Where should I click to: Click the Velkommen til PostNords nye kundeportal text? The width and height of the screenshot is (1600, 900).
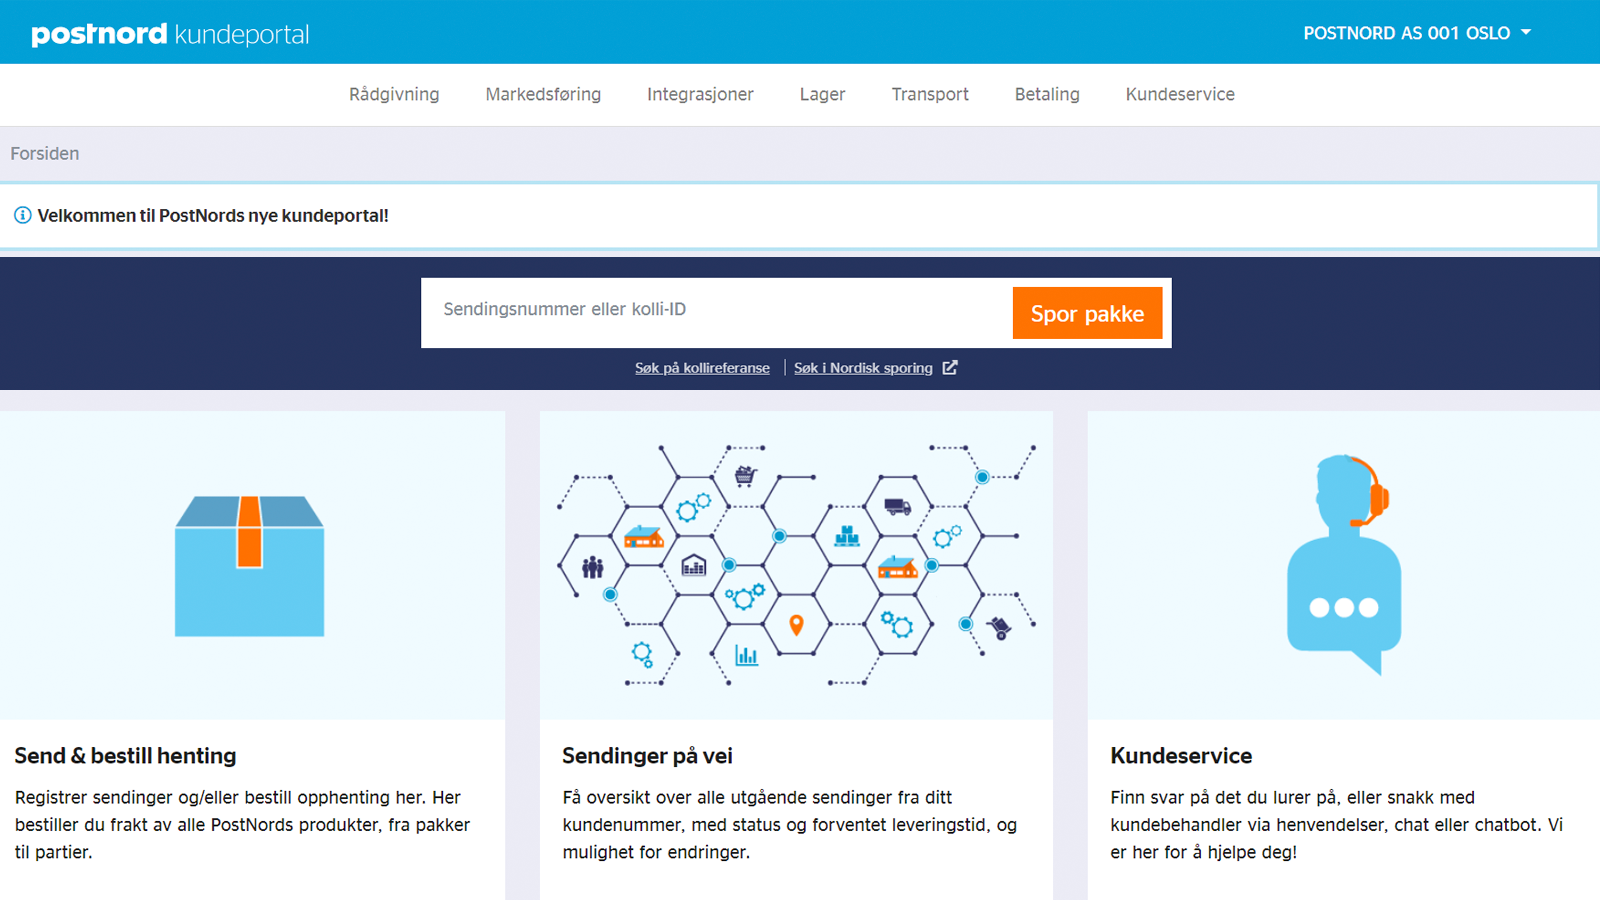tap(213, 215)
